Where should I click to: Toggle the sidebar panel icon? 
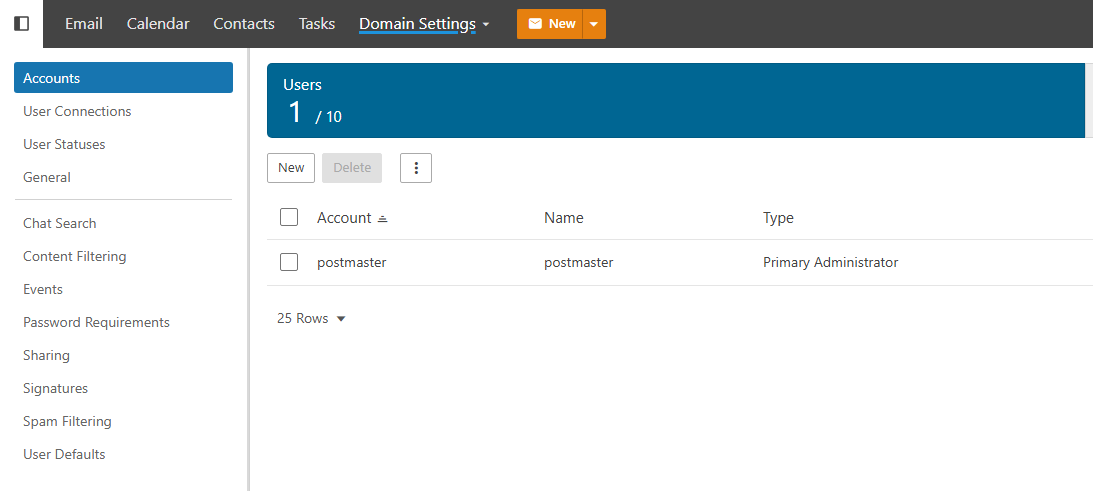[x=21, y=24]
